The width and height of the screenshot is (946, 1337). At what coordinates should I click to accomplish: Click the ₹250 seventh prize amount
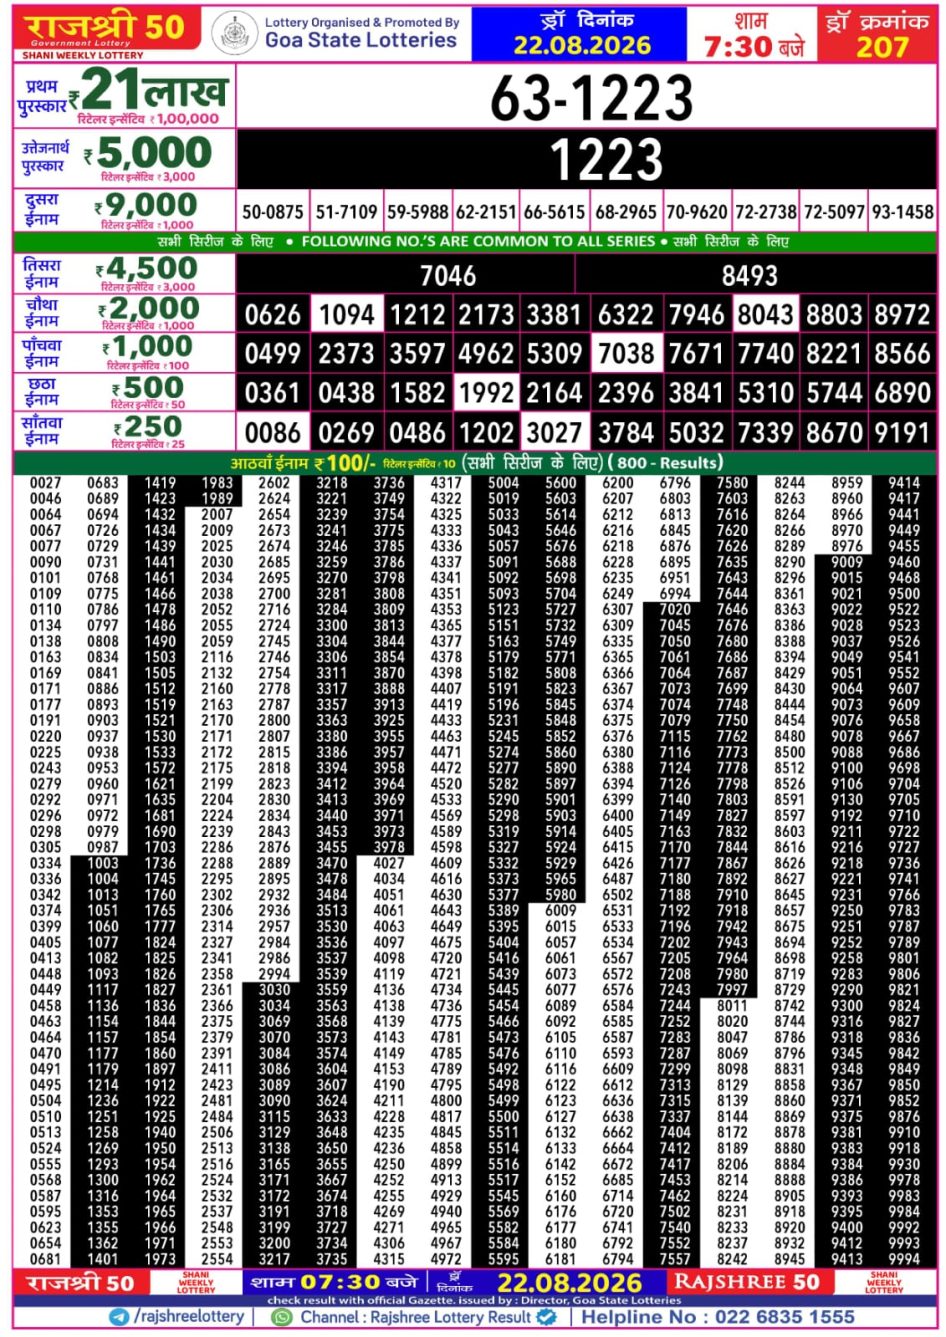[x=148, y=427]
